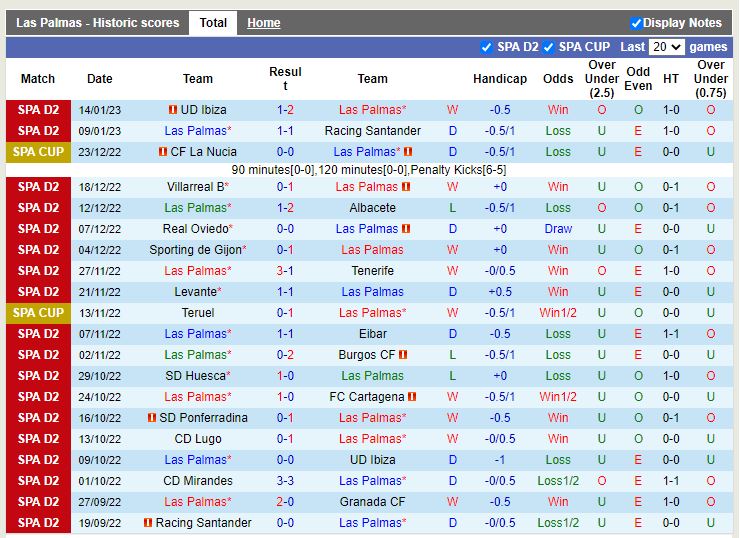Click the HT column header
The height and width of the screenshot is (538, 740).
click(x=671, y=78)
